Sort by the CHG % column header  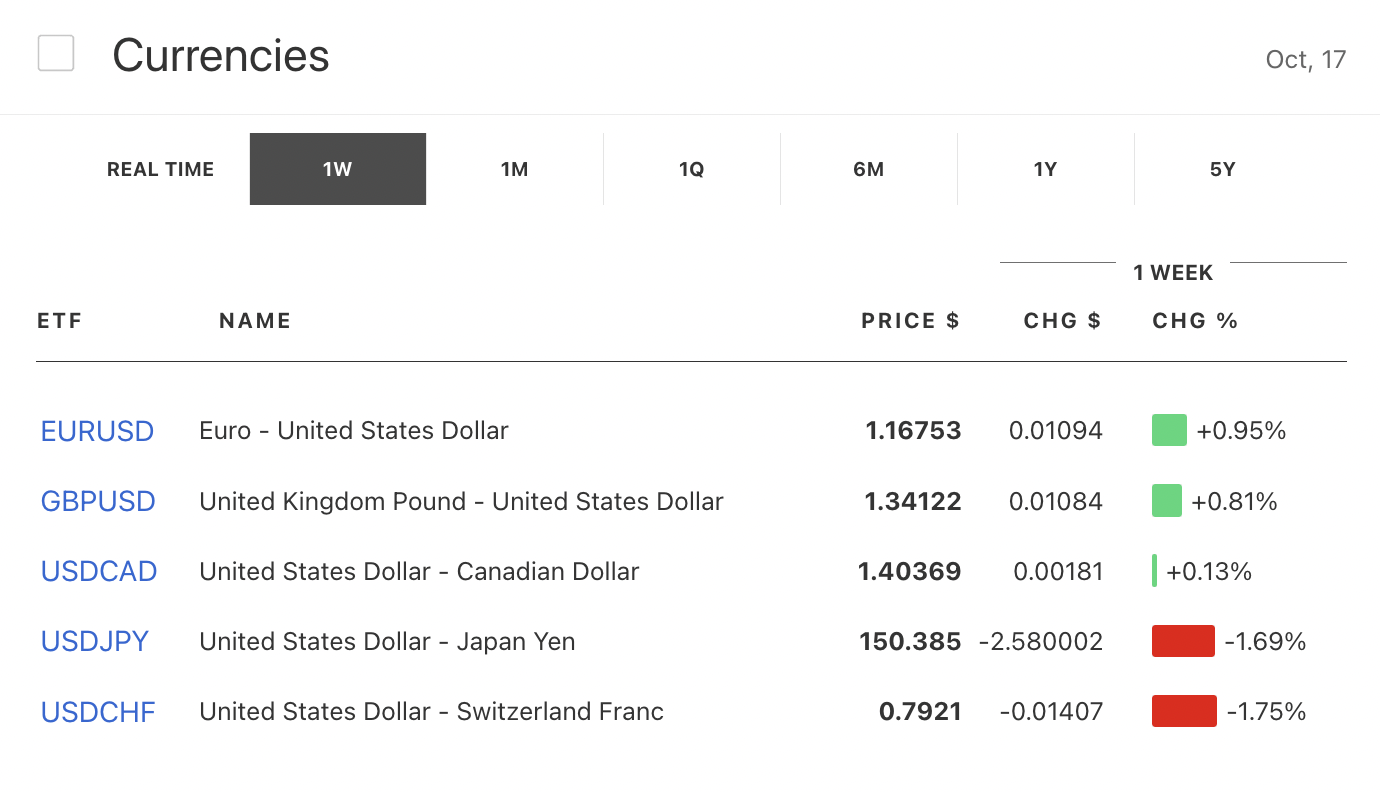(x=1195, y=321)
